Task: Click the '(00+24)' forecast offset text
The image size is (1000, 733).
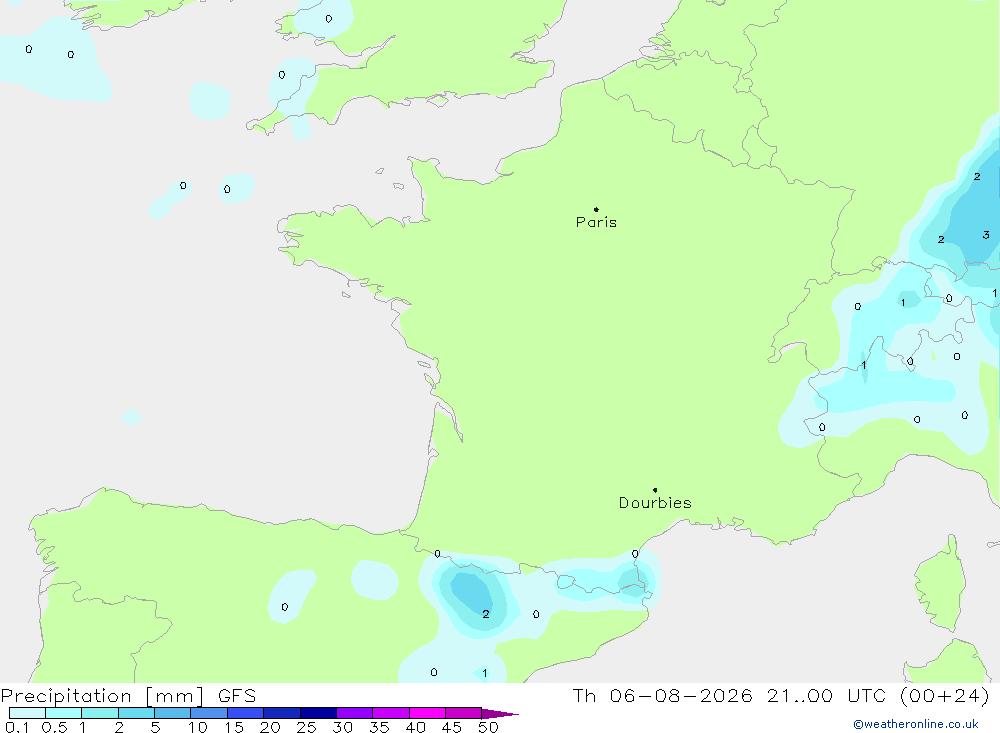Action: tap(945, 695)
